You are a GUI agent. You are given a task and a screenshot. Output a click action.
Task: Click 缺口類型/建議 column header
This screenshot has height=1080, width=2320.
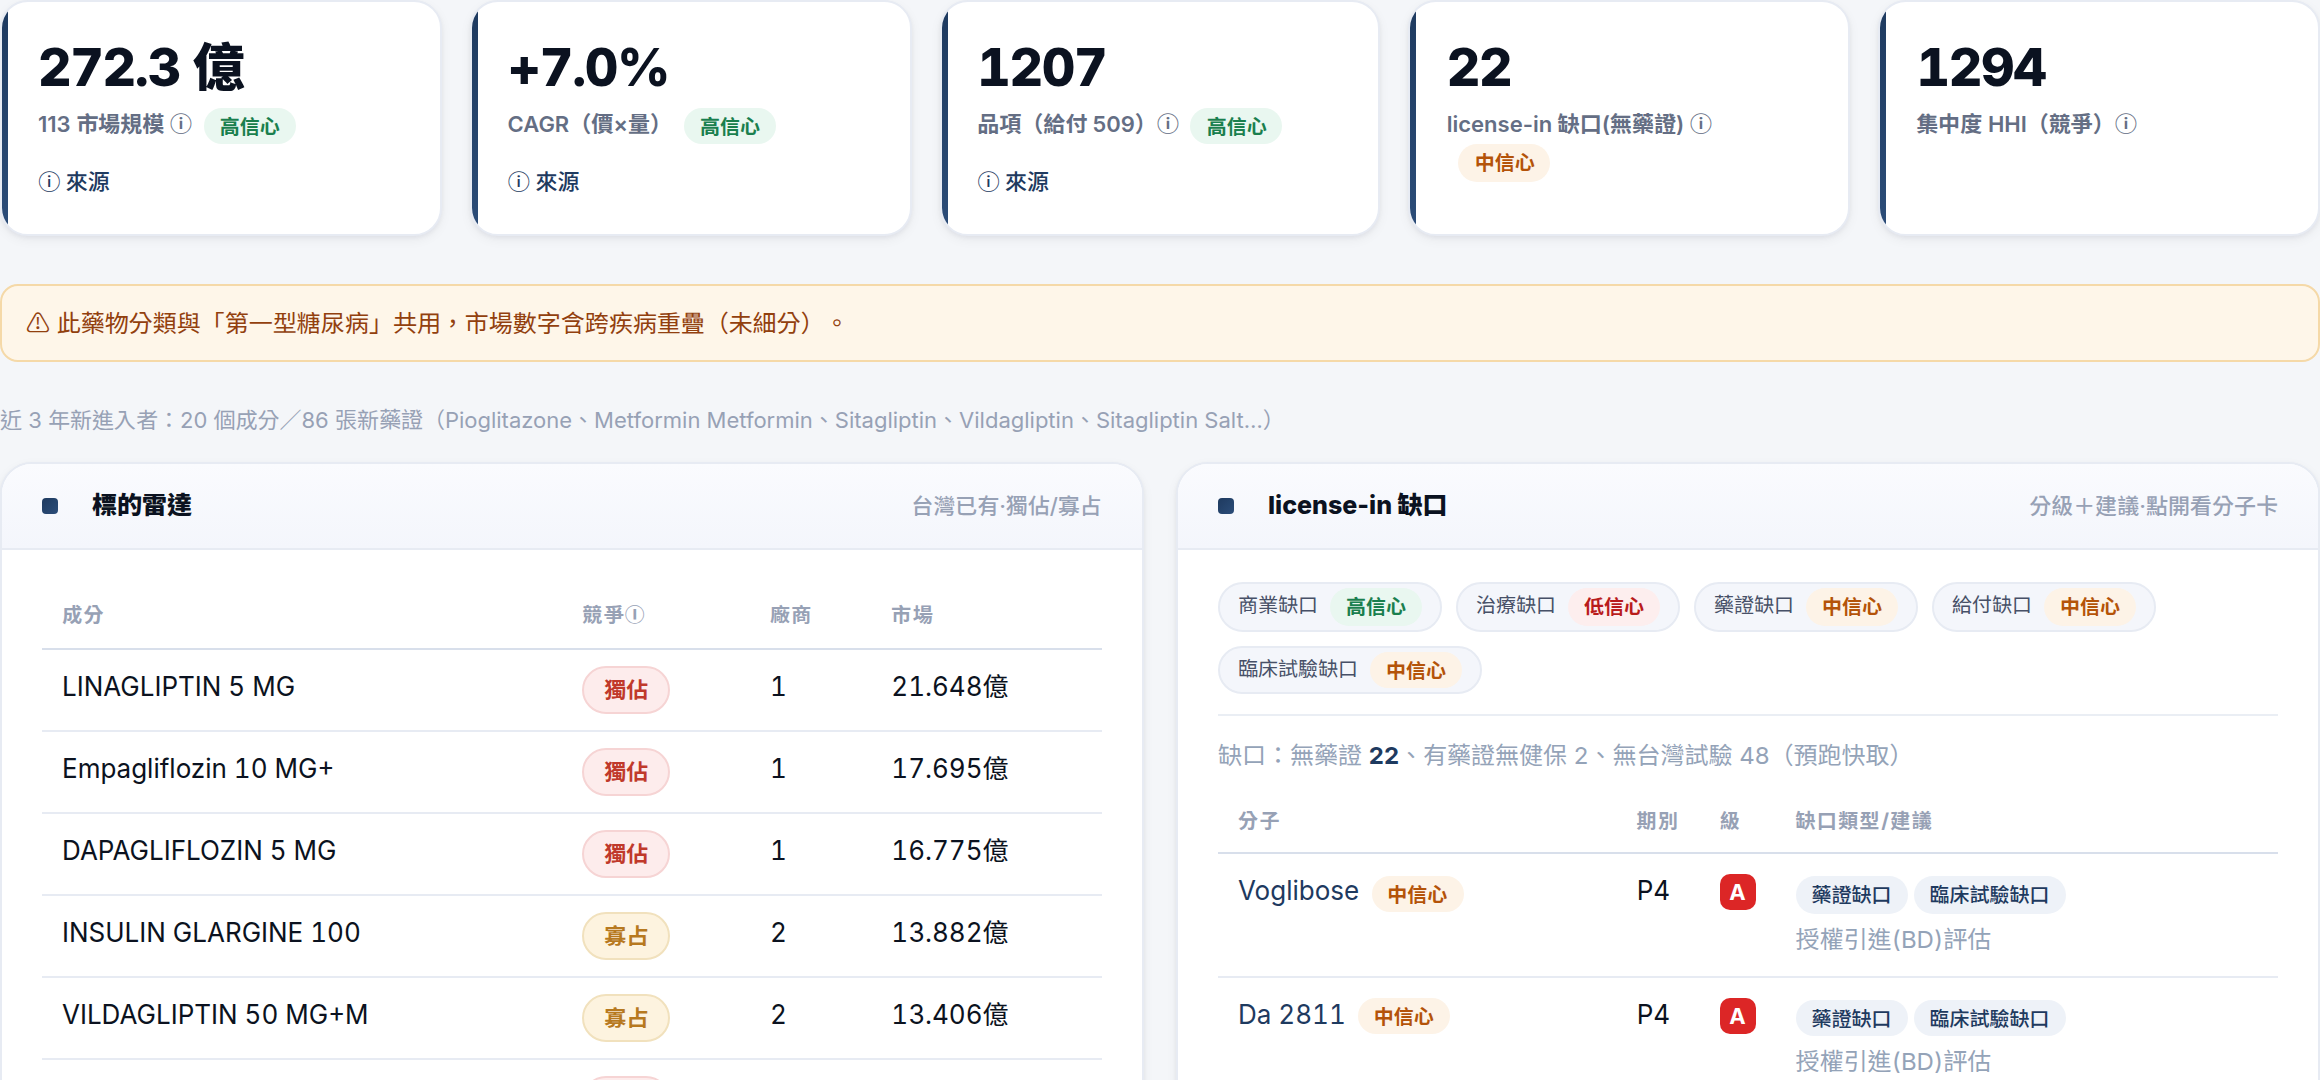click(1864, 821)
